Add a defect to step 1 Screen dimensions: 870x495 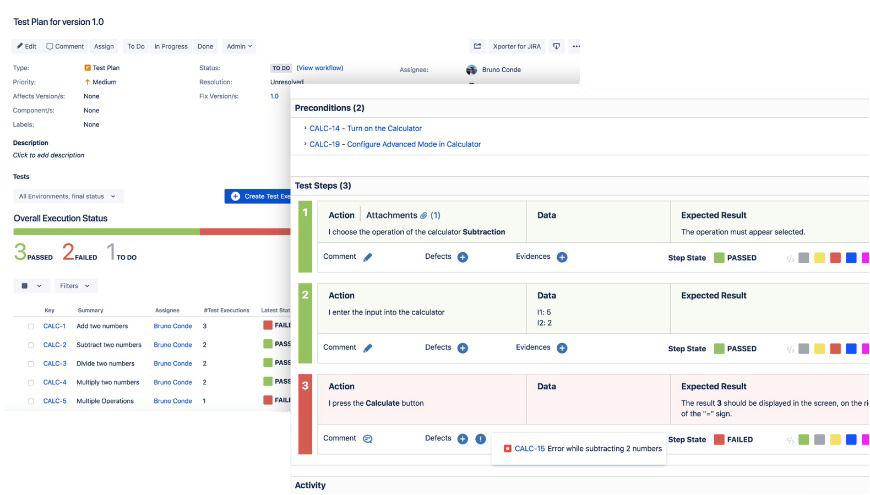pos(462,257)
